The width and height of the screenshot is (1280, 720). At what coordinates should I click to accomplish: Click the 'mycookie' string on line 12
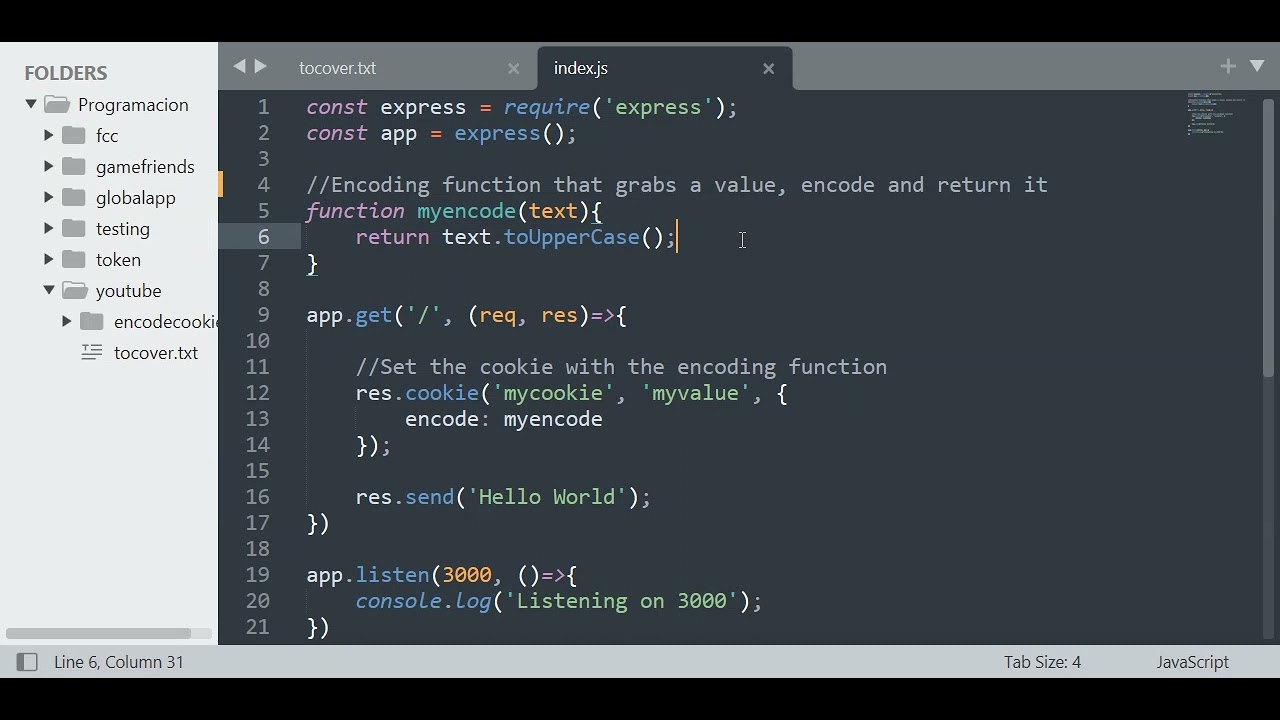tap(554, 393)
